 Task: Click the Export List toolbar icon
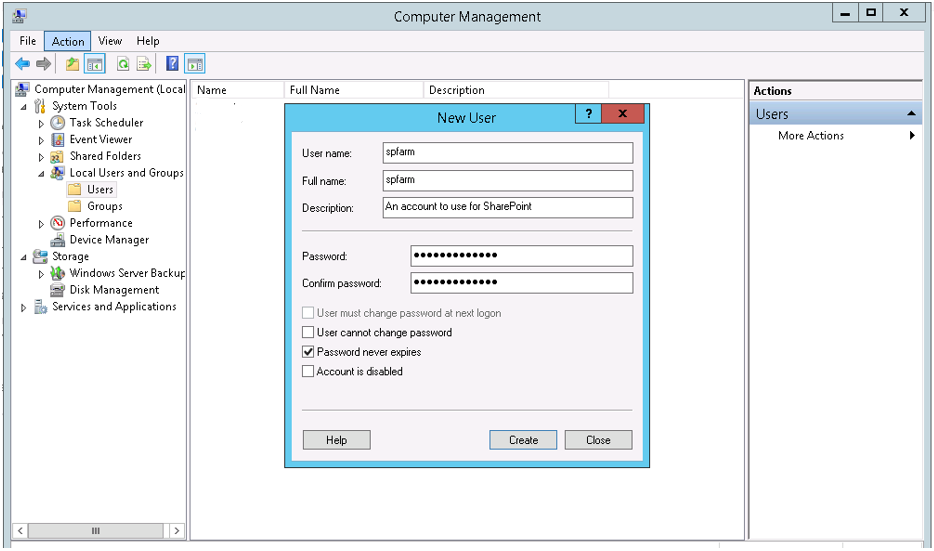144,64
